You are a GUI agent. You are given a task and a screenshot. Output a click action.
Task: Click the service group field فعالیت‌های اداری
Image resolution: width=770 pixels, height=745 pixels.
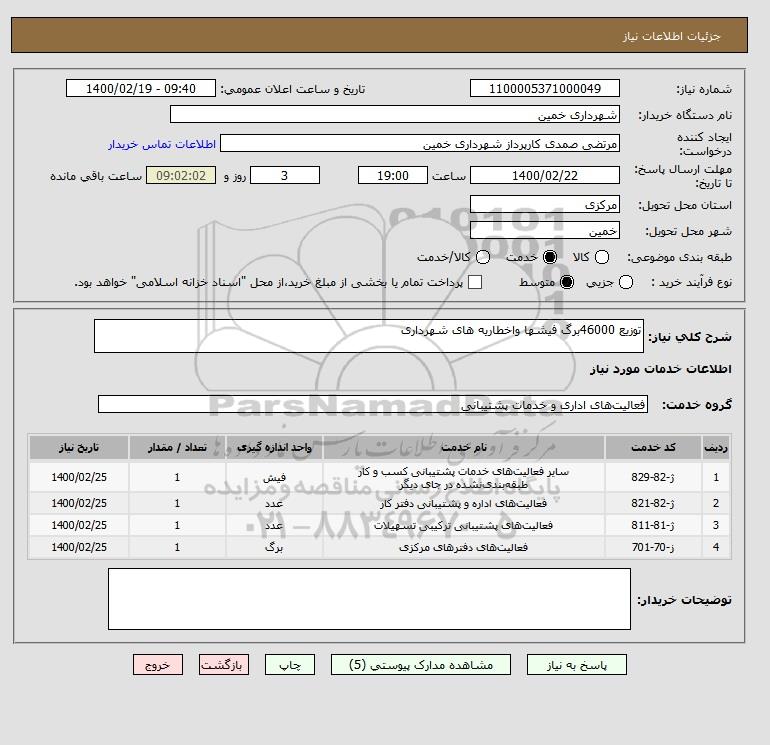pos(373,404)
